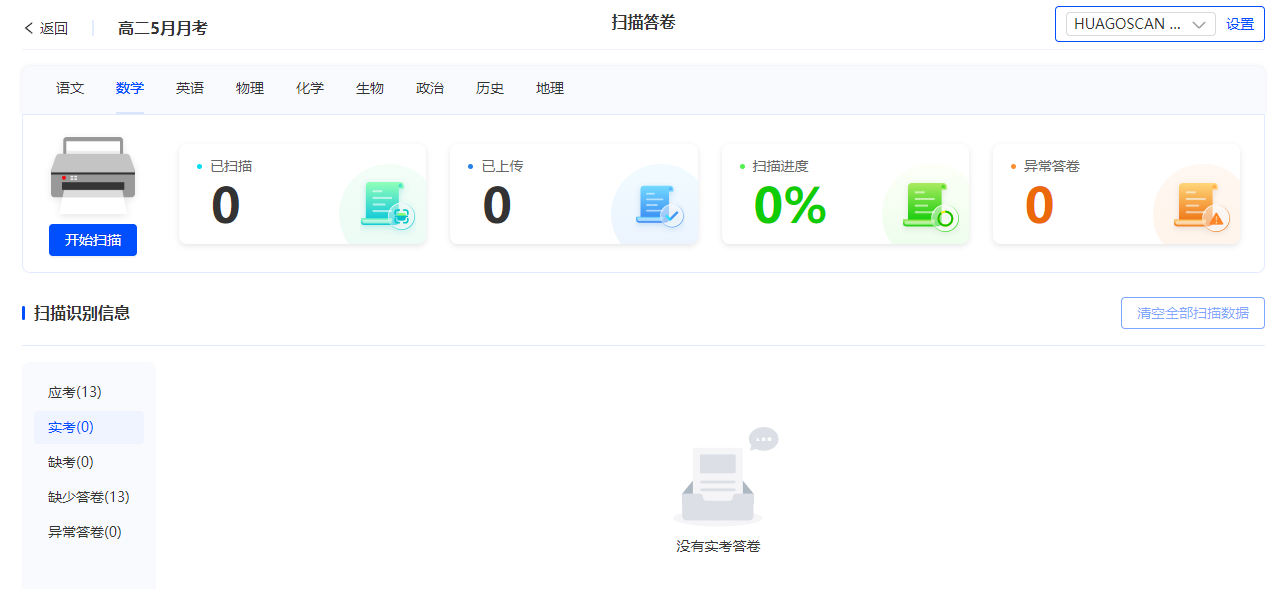Click the 0% scan progress value

(790, 206)
